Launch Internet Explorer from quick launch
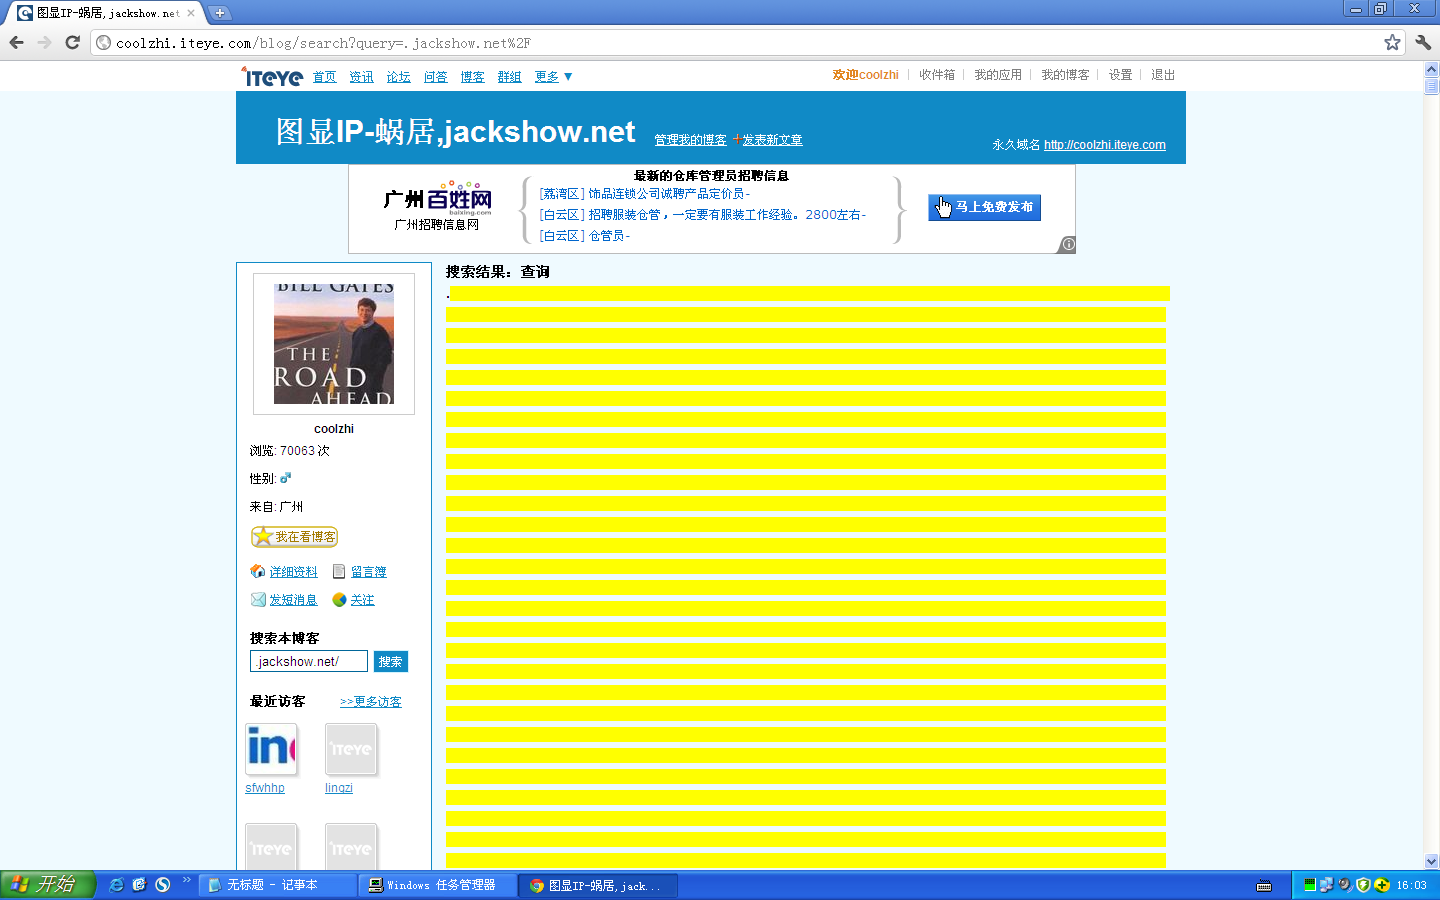Viewport: 1440px width, 900px height. pyautogui.click(x=116, y=885)
